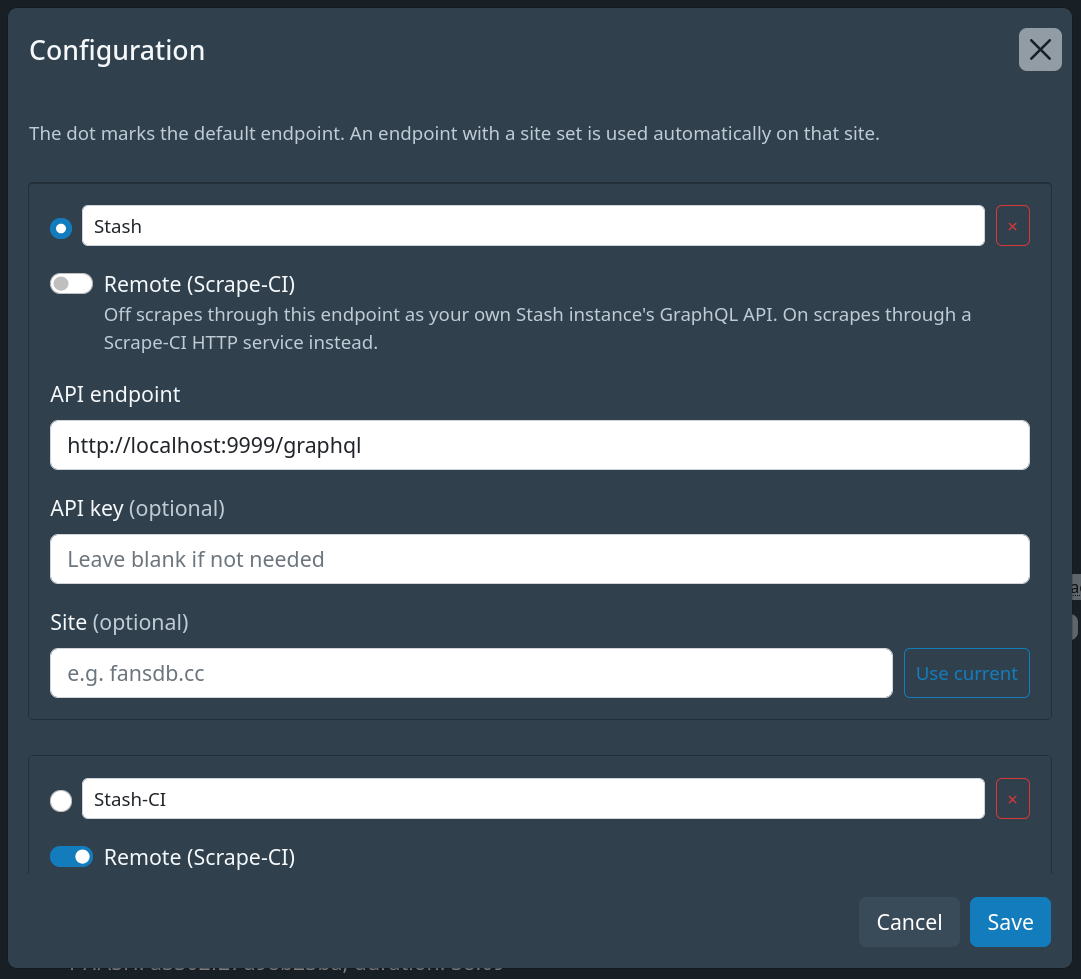Close the Configuration dialog with the X

pos(1040,50)
